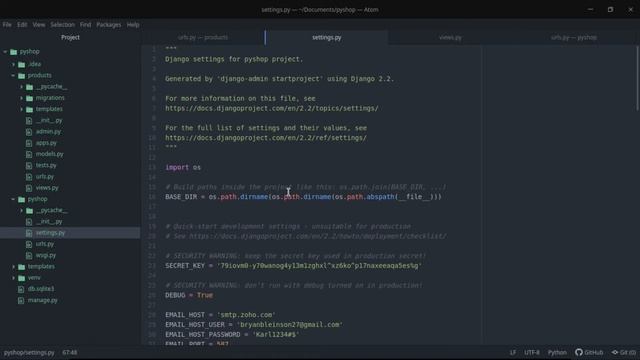640x360 pixels.
Task: Open urls.py under inner pyshop folder
Action: coord(45,244)
